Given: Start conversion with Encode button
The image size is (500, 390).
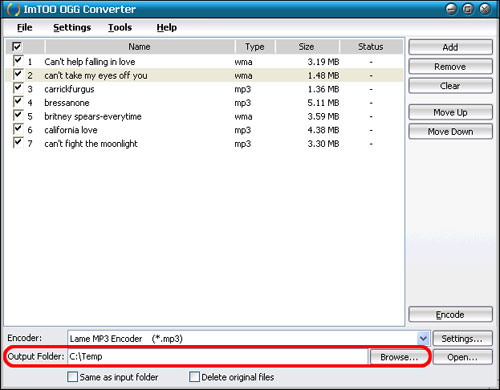Looking at the screenshot, I should pyautogui.click(x=450, y=315).
